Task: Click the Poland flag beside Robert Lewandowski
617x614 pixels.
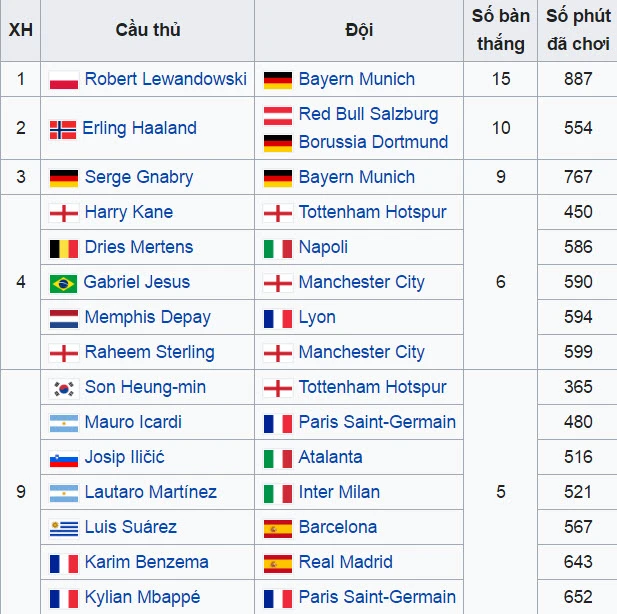Action: click(x=64, y=79)
